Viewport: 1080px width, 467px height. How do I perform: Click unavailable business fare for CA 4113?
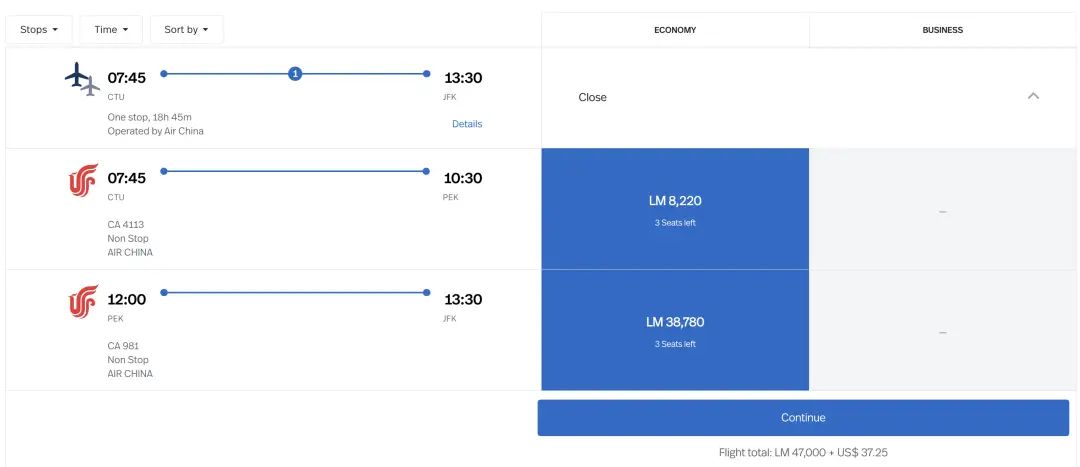coord(942,210)
